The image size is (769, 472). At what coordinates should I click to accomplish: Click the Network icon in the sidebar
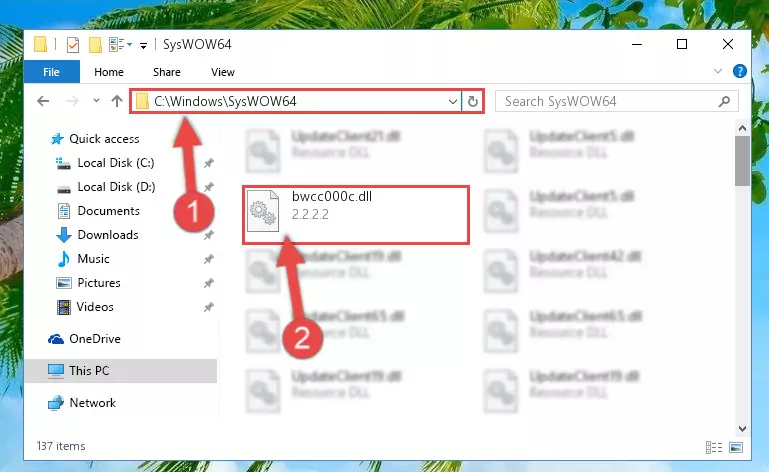(56, 403)
